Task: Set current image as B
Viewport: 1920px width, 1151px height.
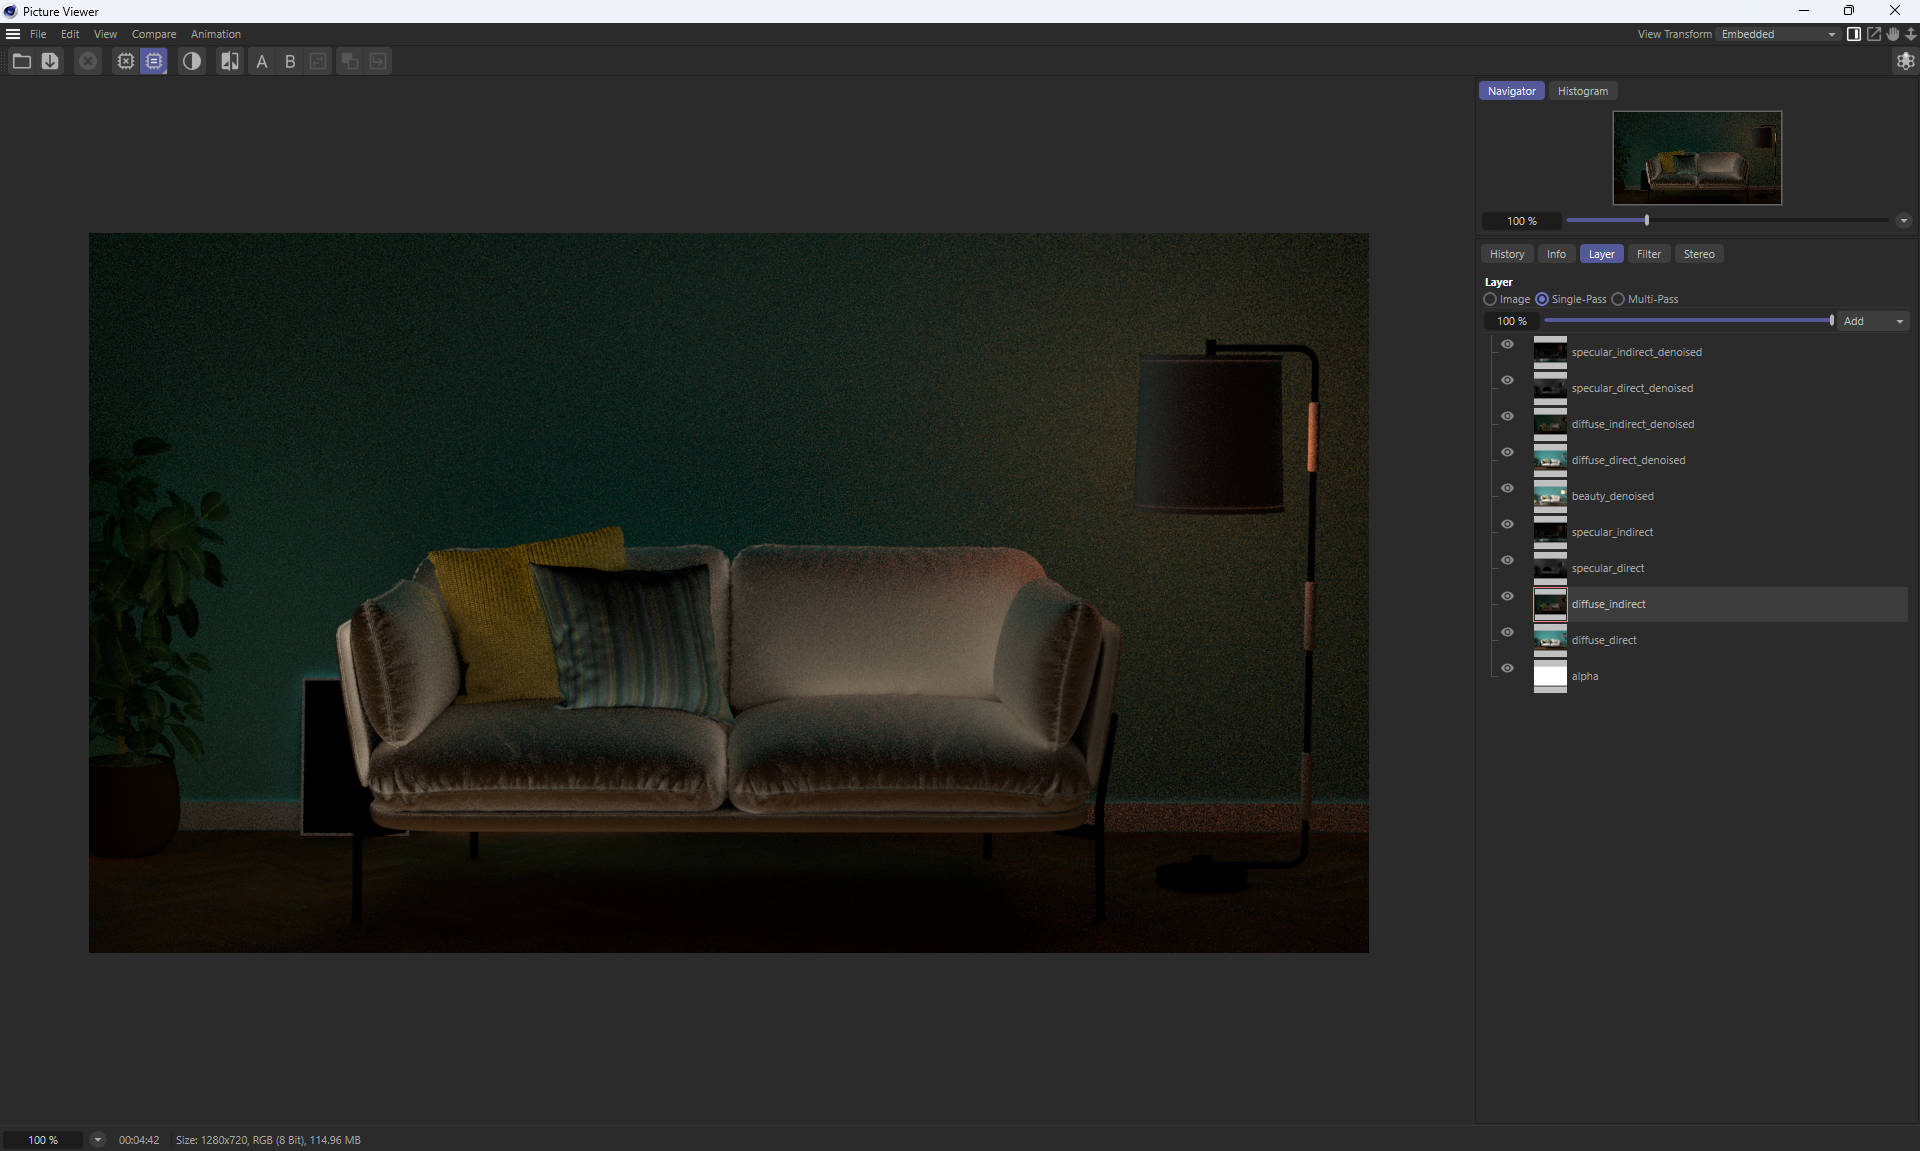Action: pos(290,62)
